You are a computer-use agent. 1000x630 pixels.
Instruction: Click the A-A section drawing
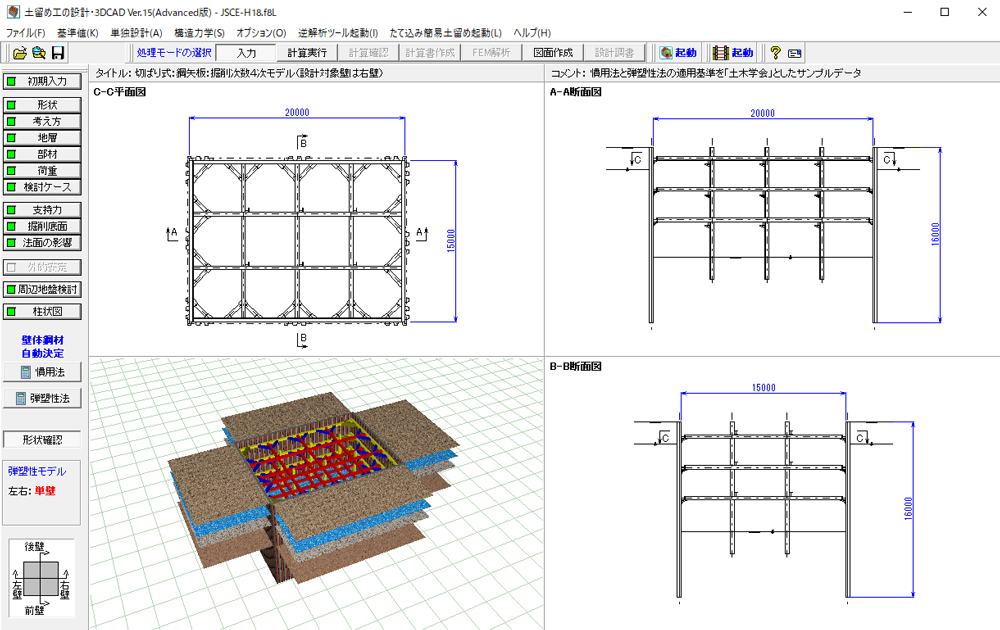coord(763,235)
